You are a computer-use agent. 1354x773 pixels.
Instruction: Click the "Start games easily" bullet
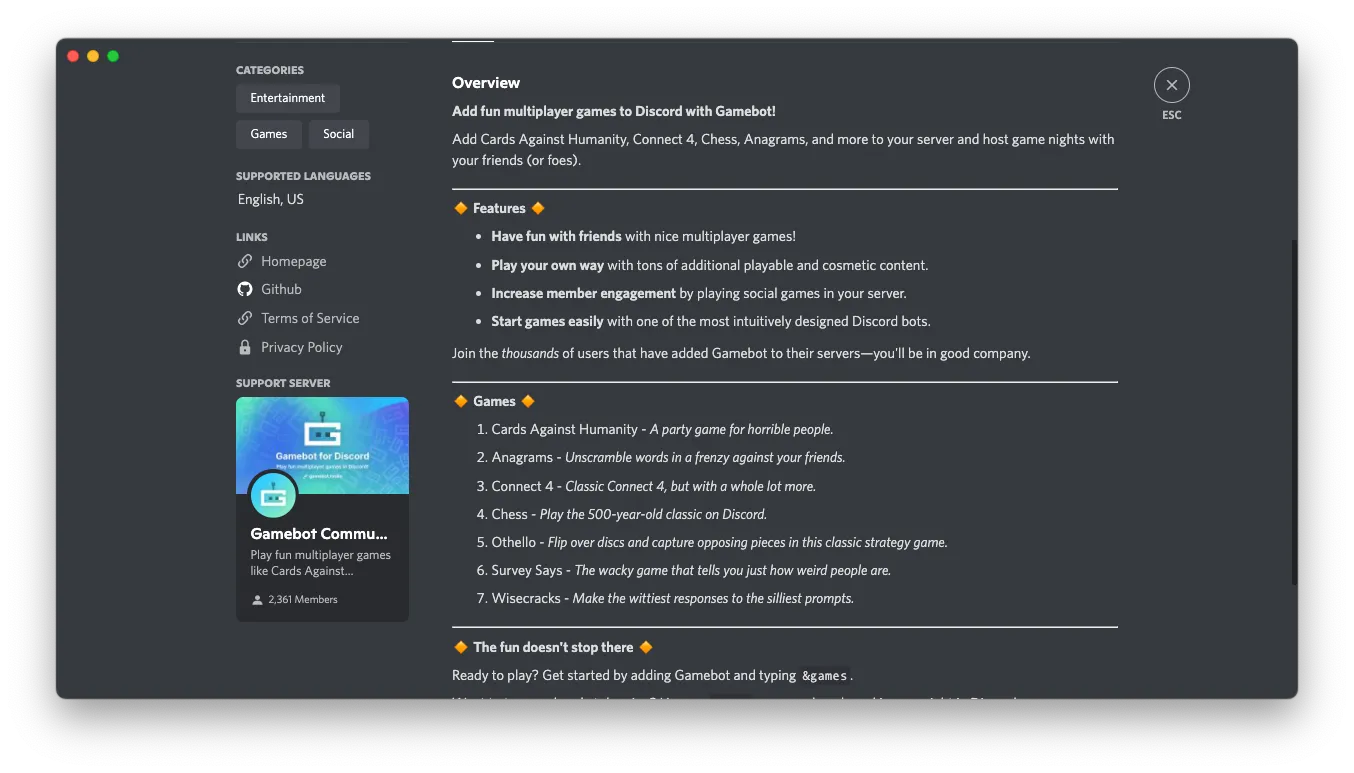[x=711, y=321]
